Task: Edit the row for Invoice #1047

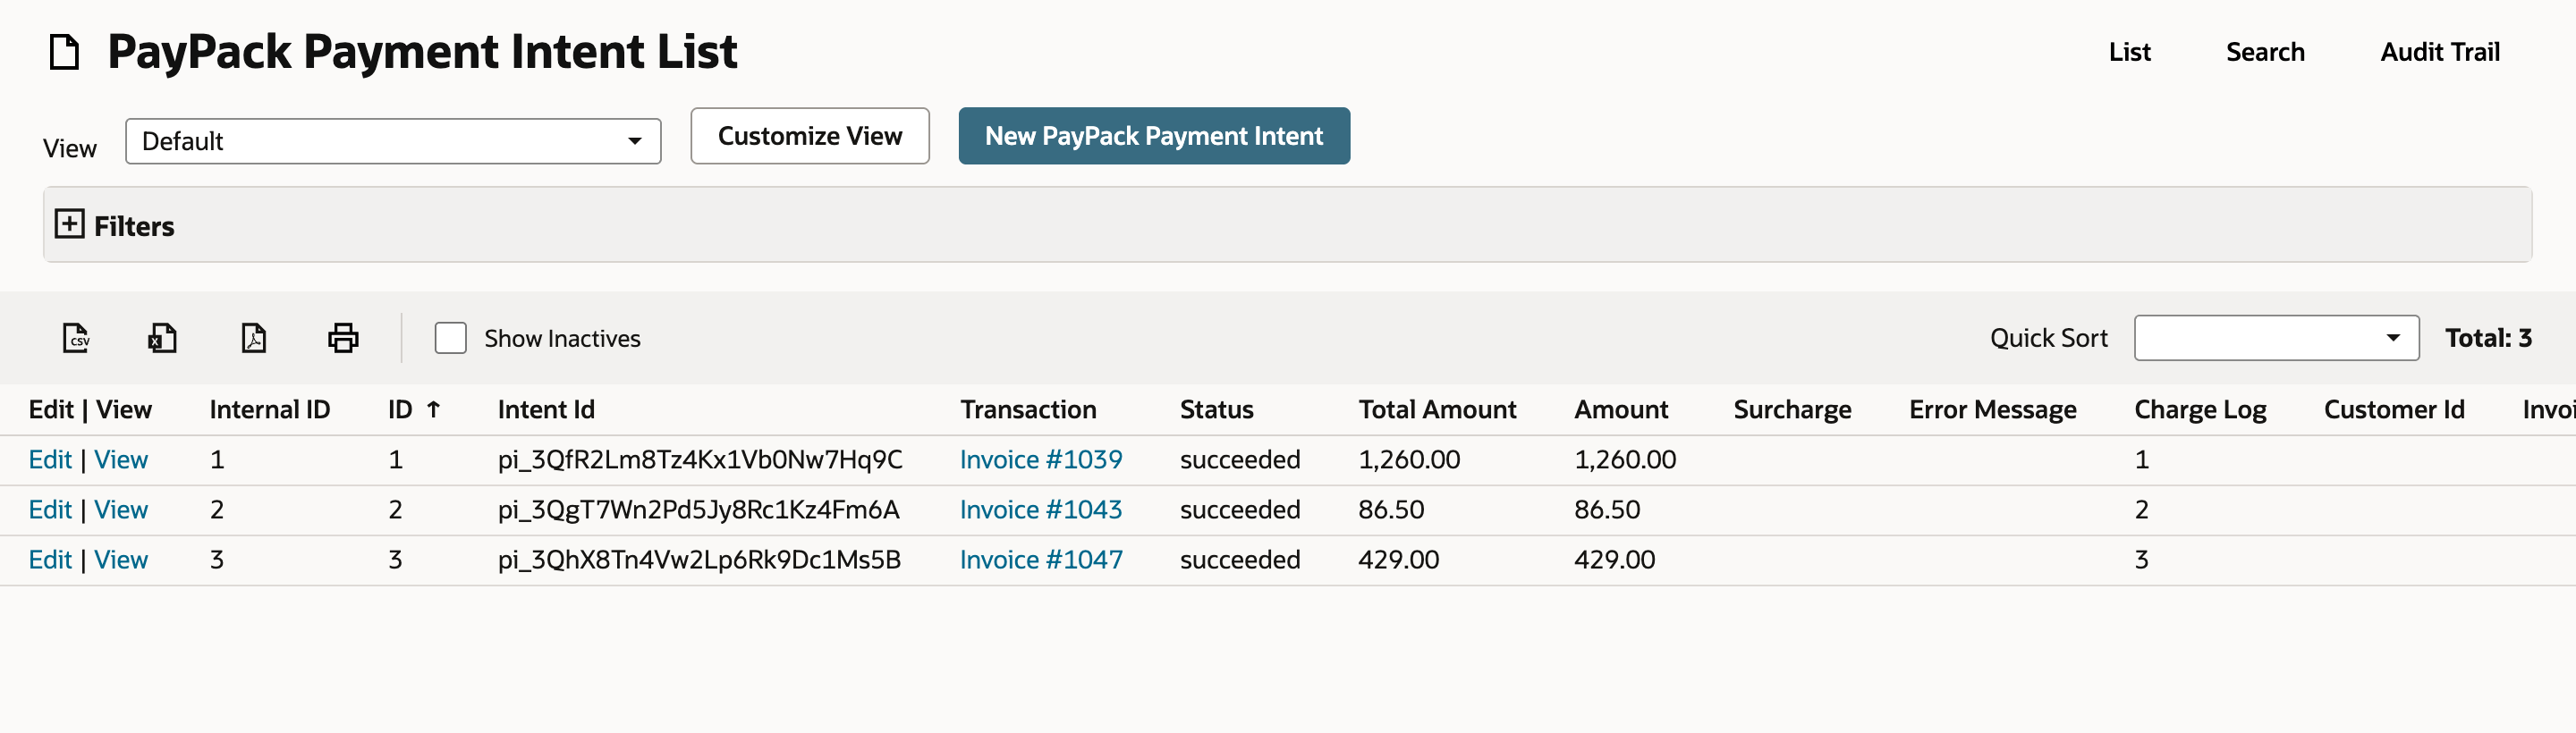Action: tap(50, 560)
